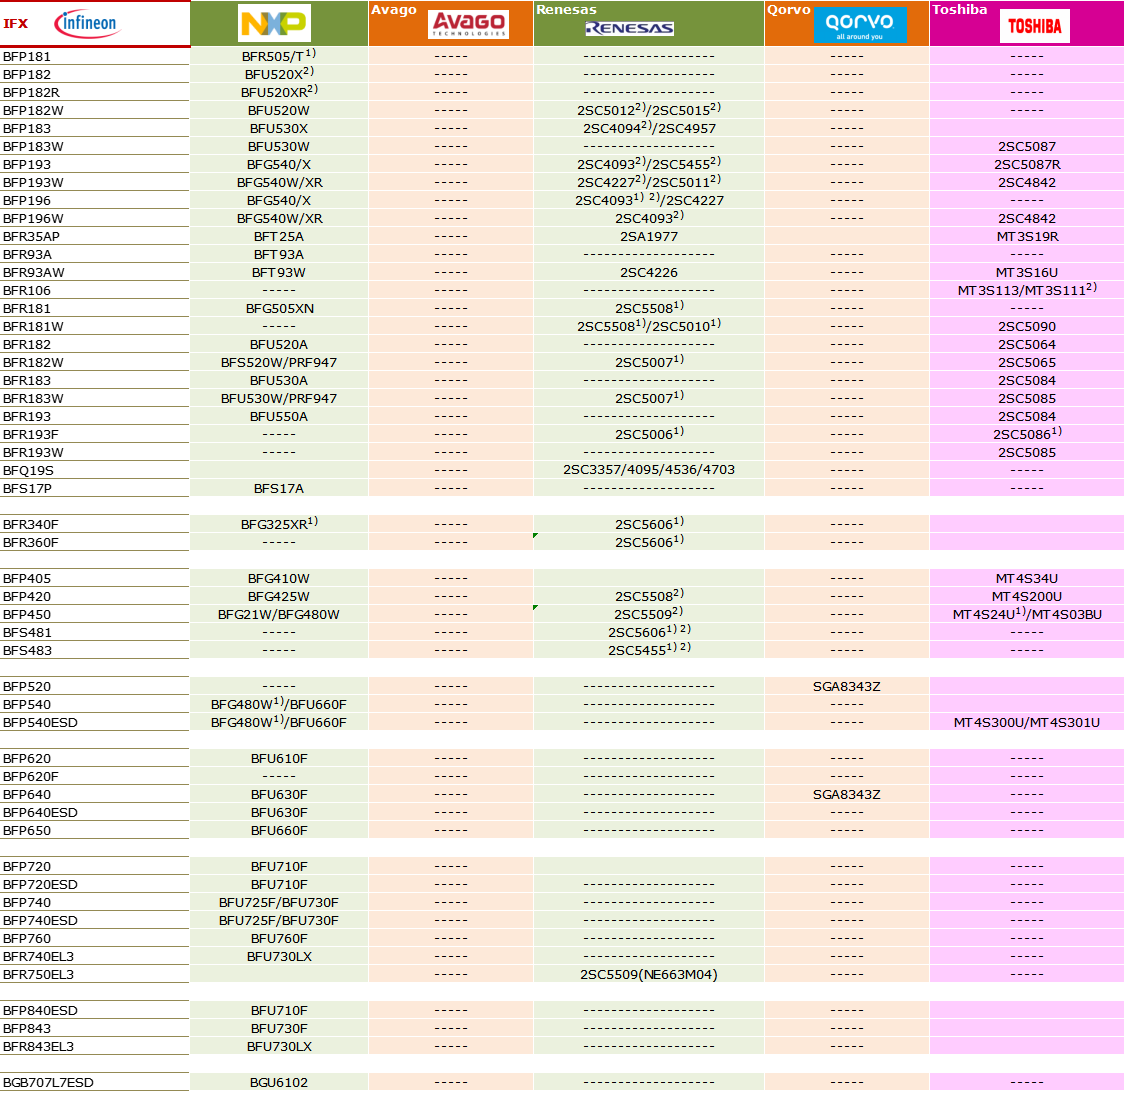The height and width of the screenshot is (1093, 1126).
Task: Click the 2SC5090 cell
Action: coord(1027,326)
